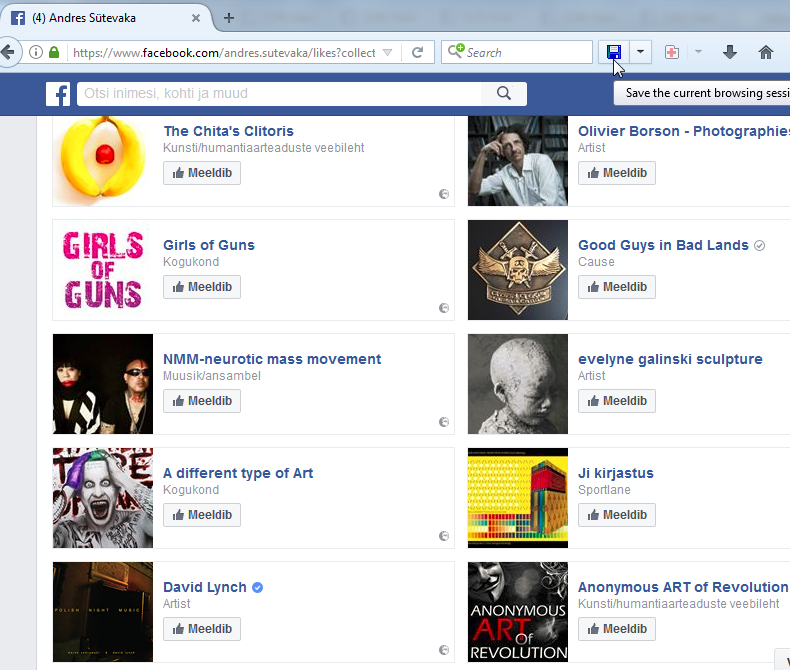790x670 pixels.
Task: Click the Firefox search box
Action: (516, 52)
